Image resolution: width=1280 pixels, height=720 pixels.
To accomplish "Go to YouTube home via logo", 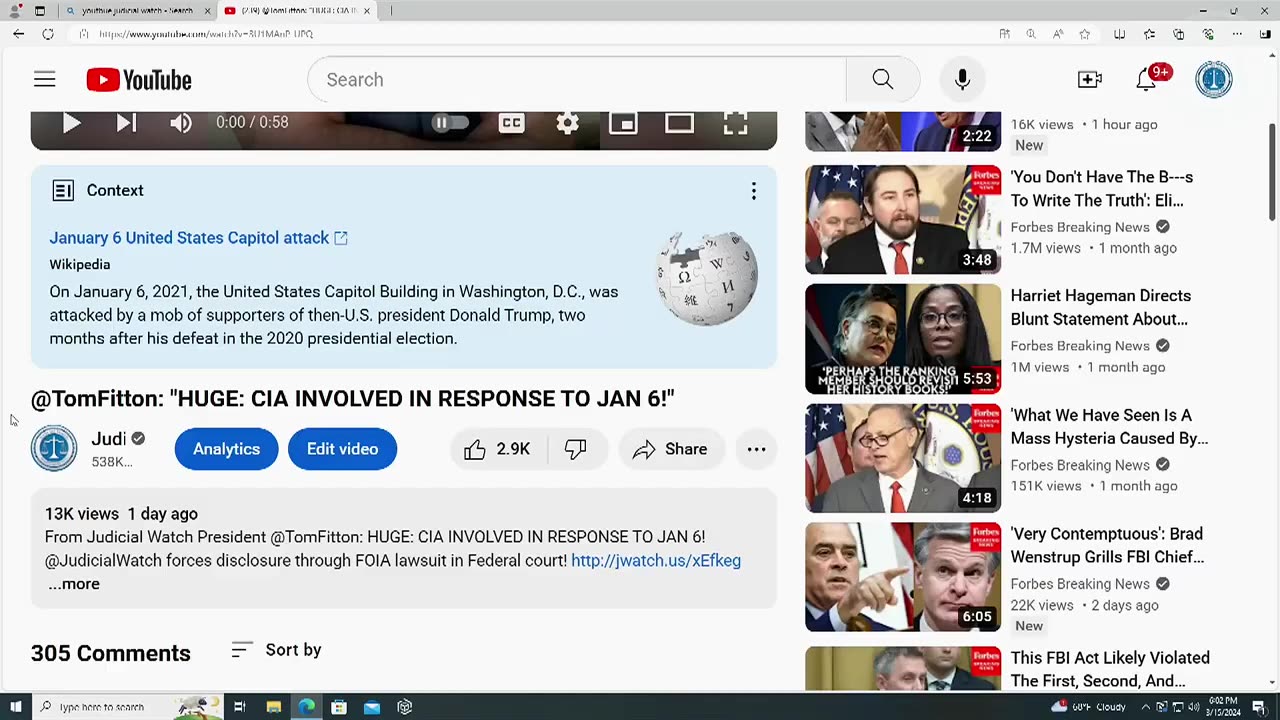I will coord(139,80).
